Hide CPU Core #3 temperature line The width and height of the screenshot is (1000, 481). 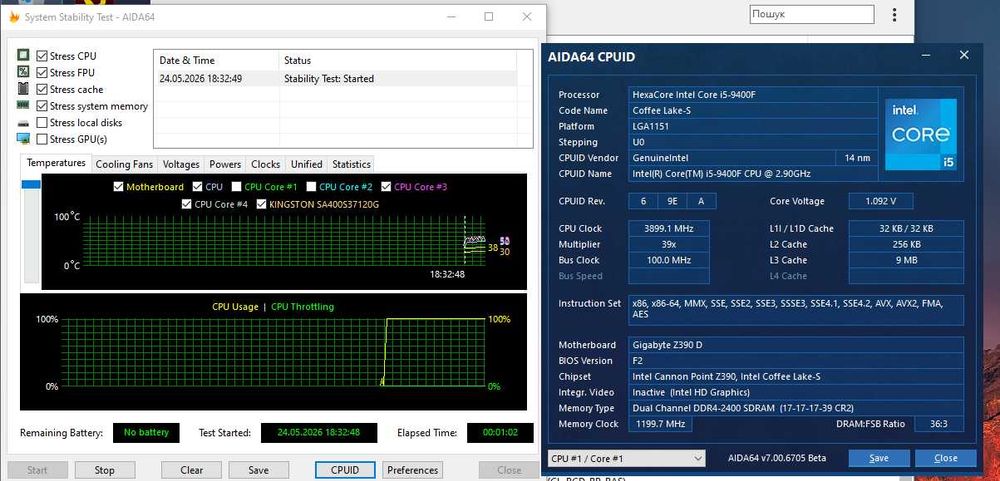[386, 187]
